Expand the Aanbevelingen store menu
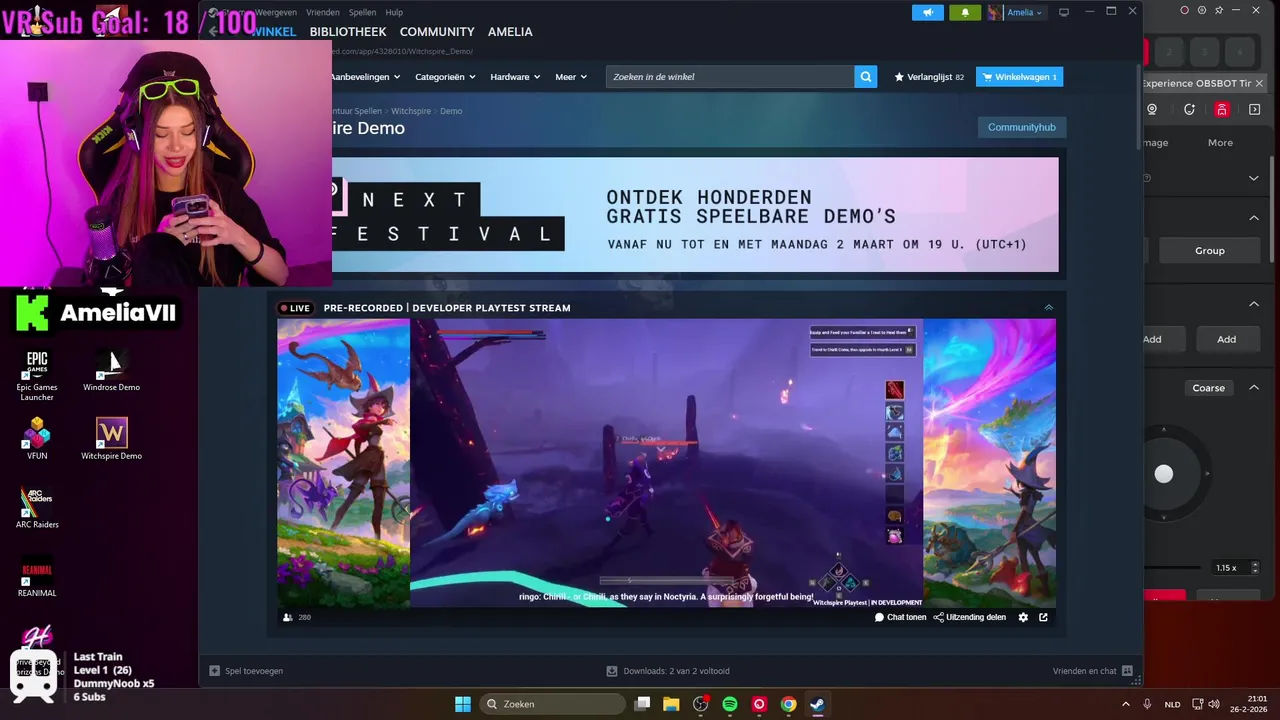 (366, 77)
